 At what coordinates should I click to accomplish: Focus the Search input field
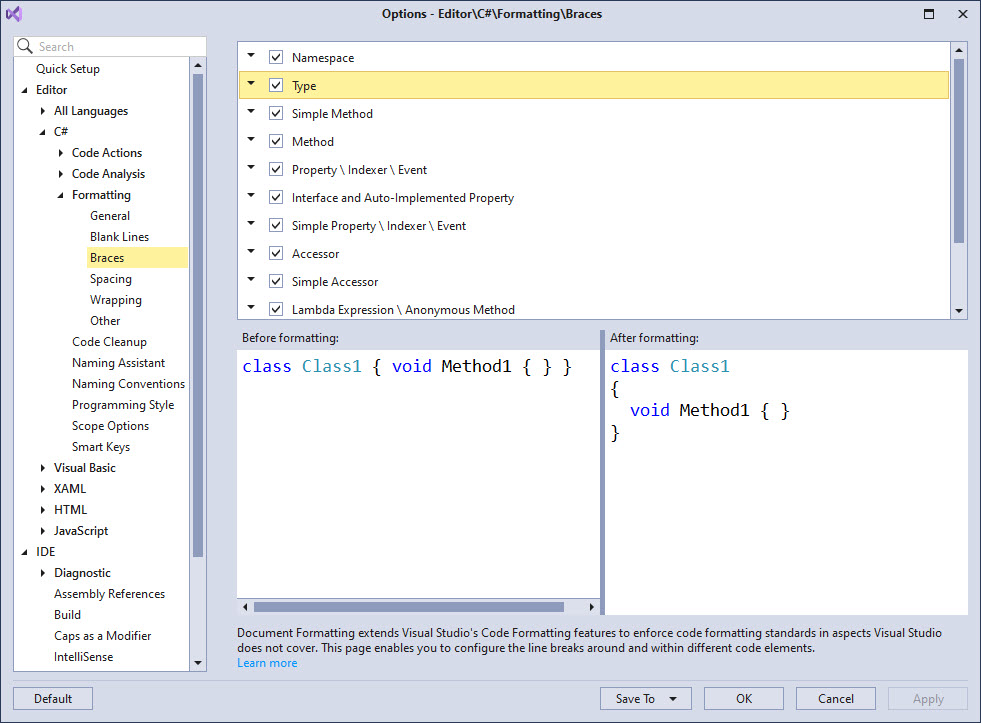118,47
